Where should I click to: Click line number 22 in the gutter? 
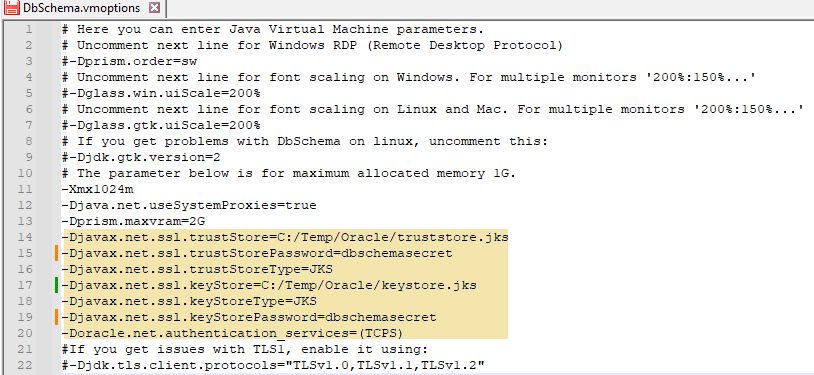(26, 366)
